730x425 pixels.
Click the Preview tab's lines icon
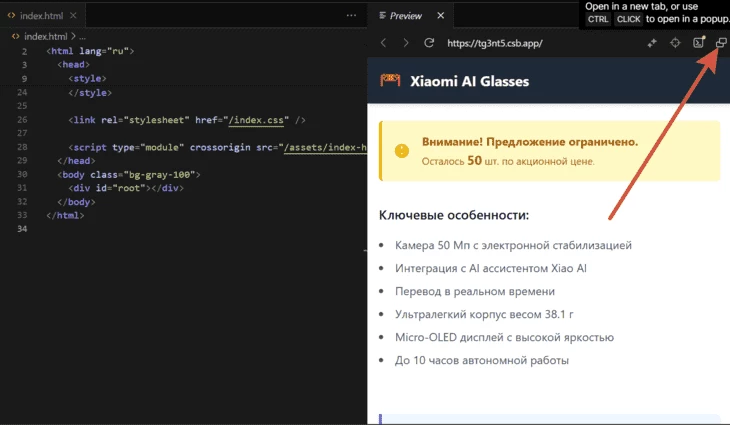[382, 15]
